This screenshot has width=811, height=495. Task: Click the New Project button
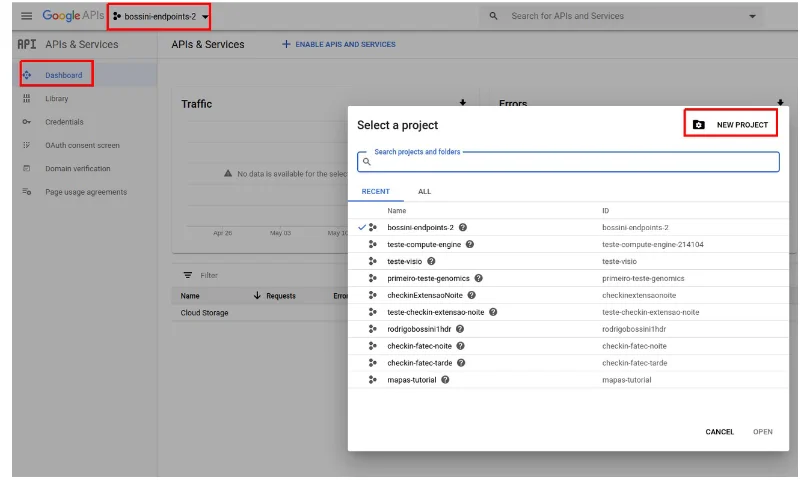click(x=730, y=125)
